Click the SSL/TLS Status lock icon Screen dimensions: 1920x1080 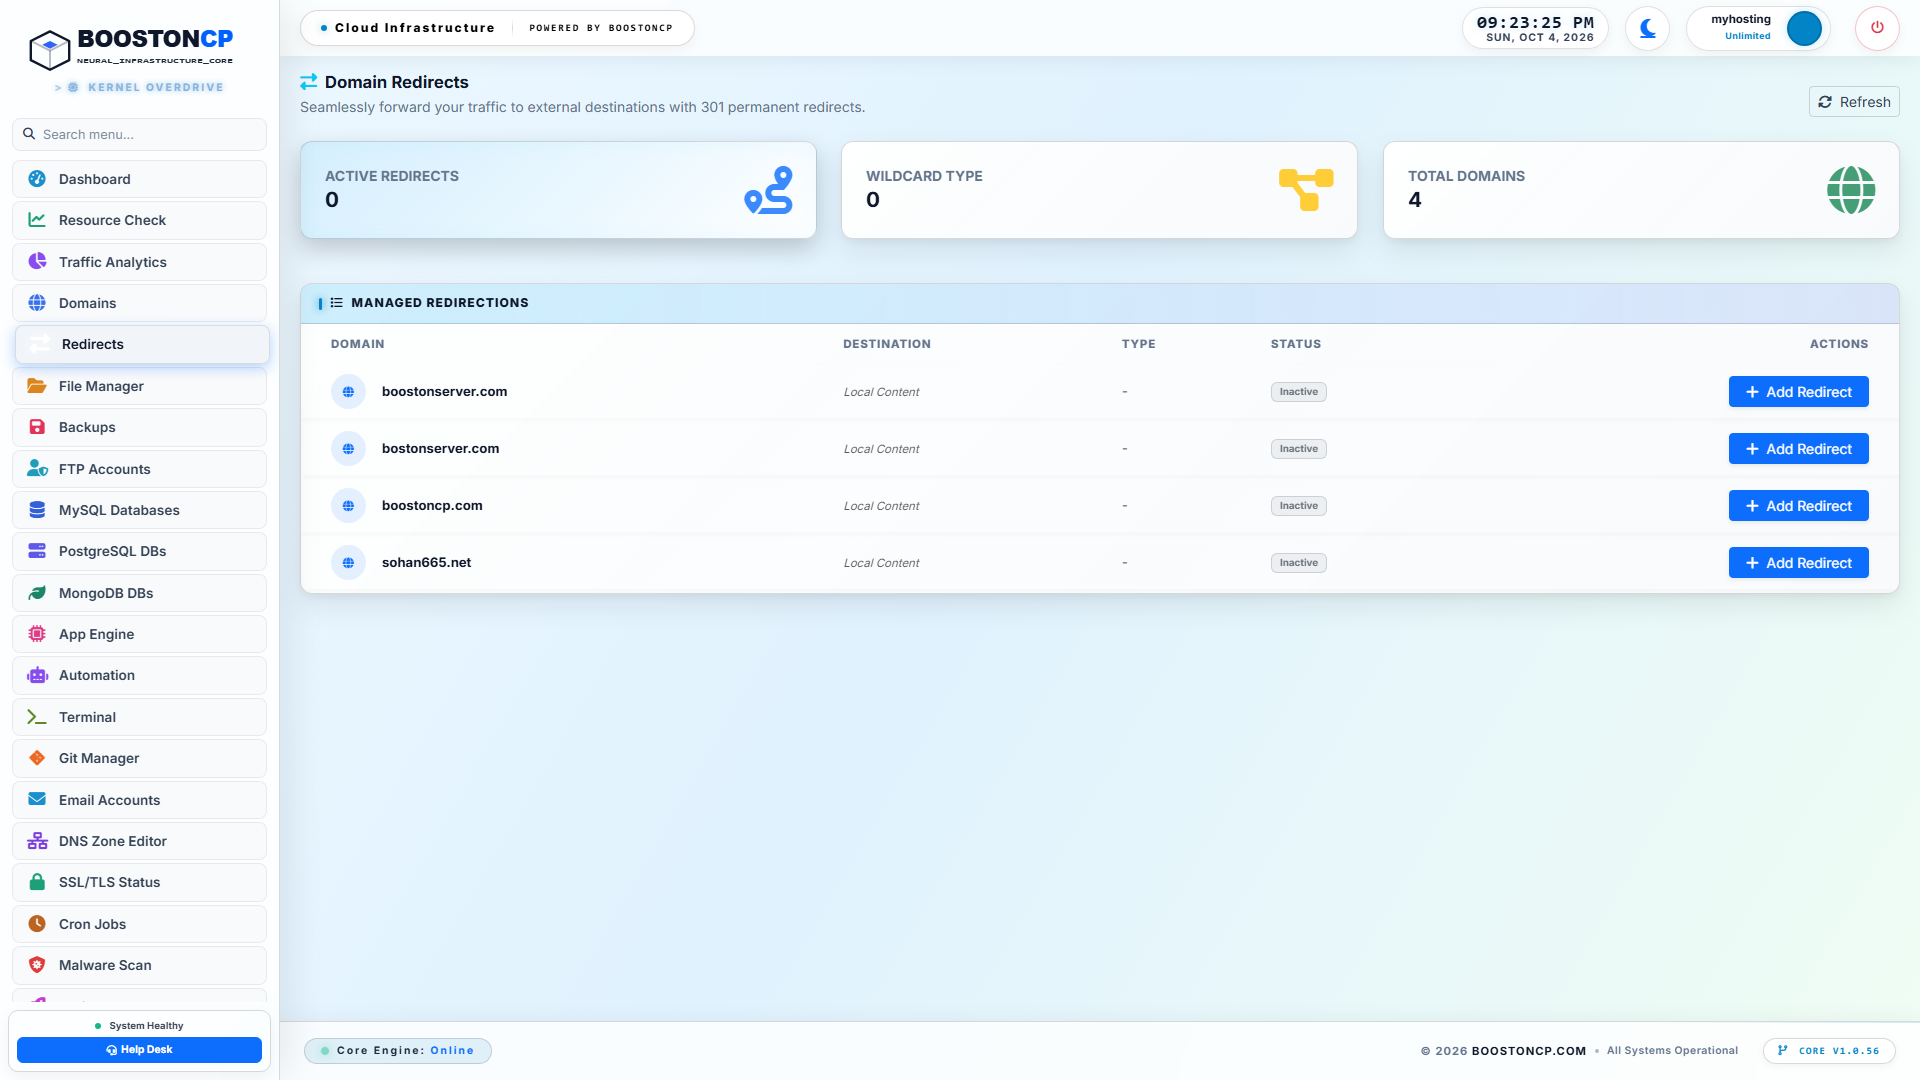37,882
